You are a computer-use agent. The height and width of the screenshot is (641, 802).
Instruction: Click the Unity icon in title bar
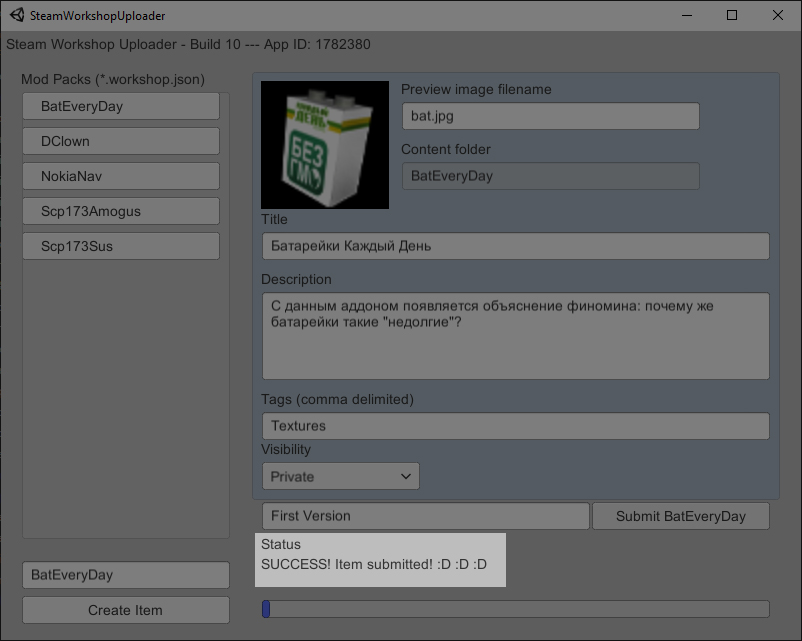point(17,15)
